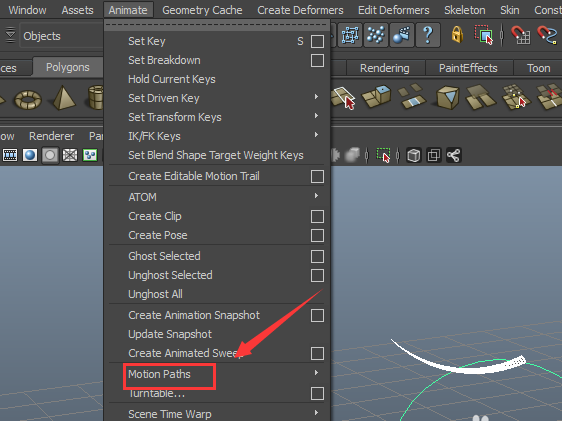The width and height of the screenshot is (562, 421).
Task: Click the cube xray viewport icon
Action: [x=414, y=155]
